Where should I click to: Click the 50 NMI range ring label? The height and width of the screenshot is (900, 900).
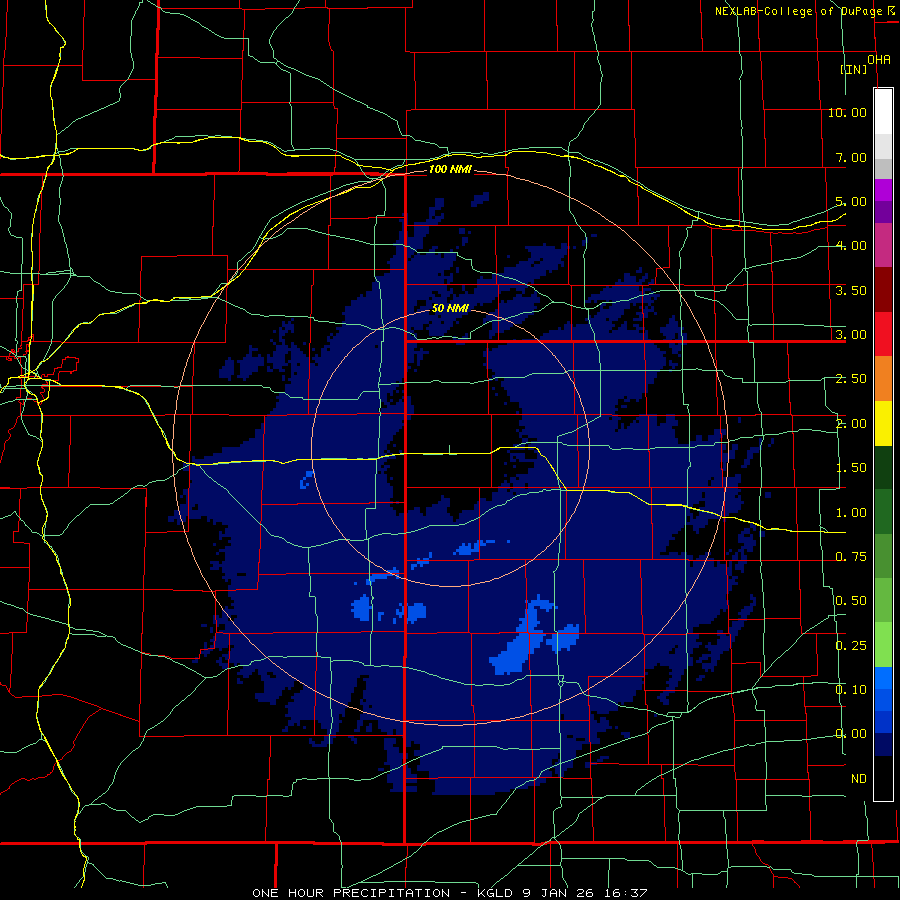(450, 308)
